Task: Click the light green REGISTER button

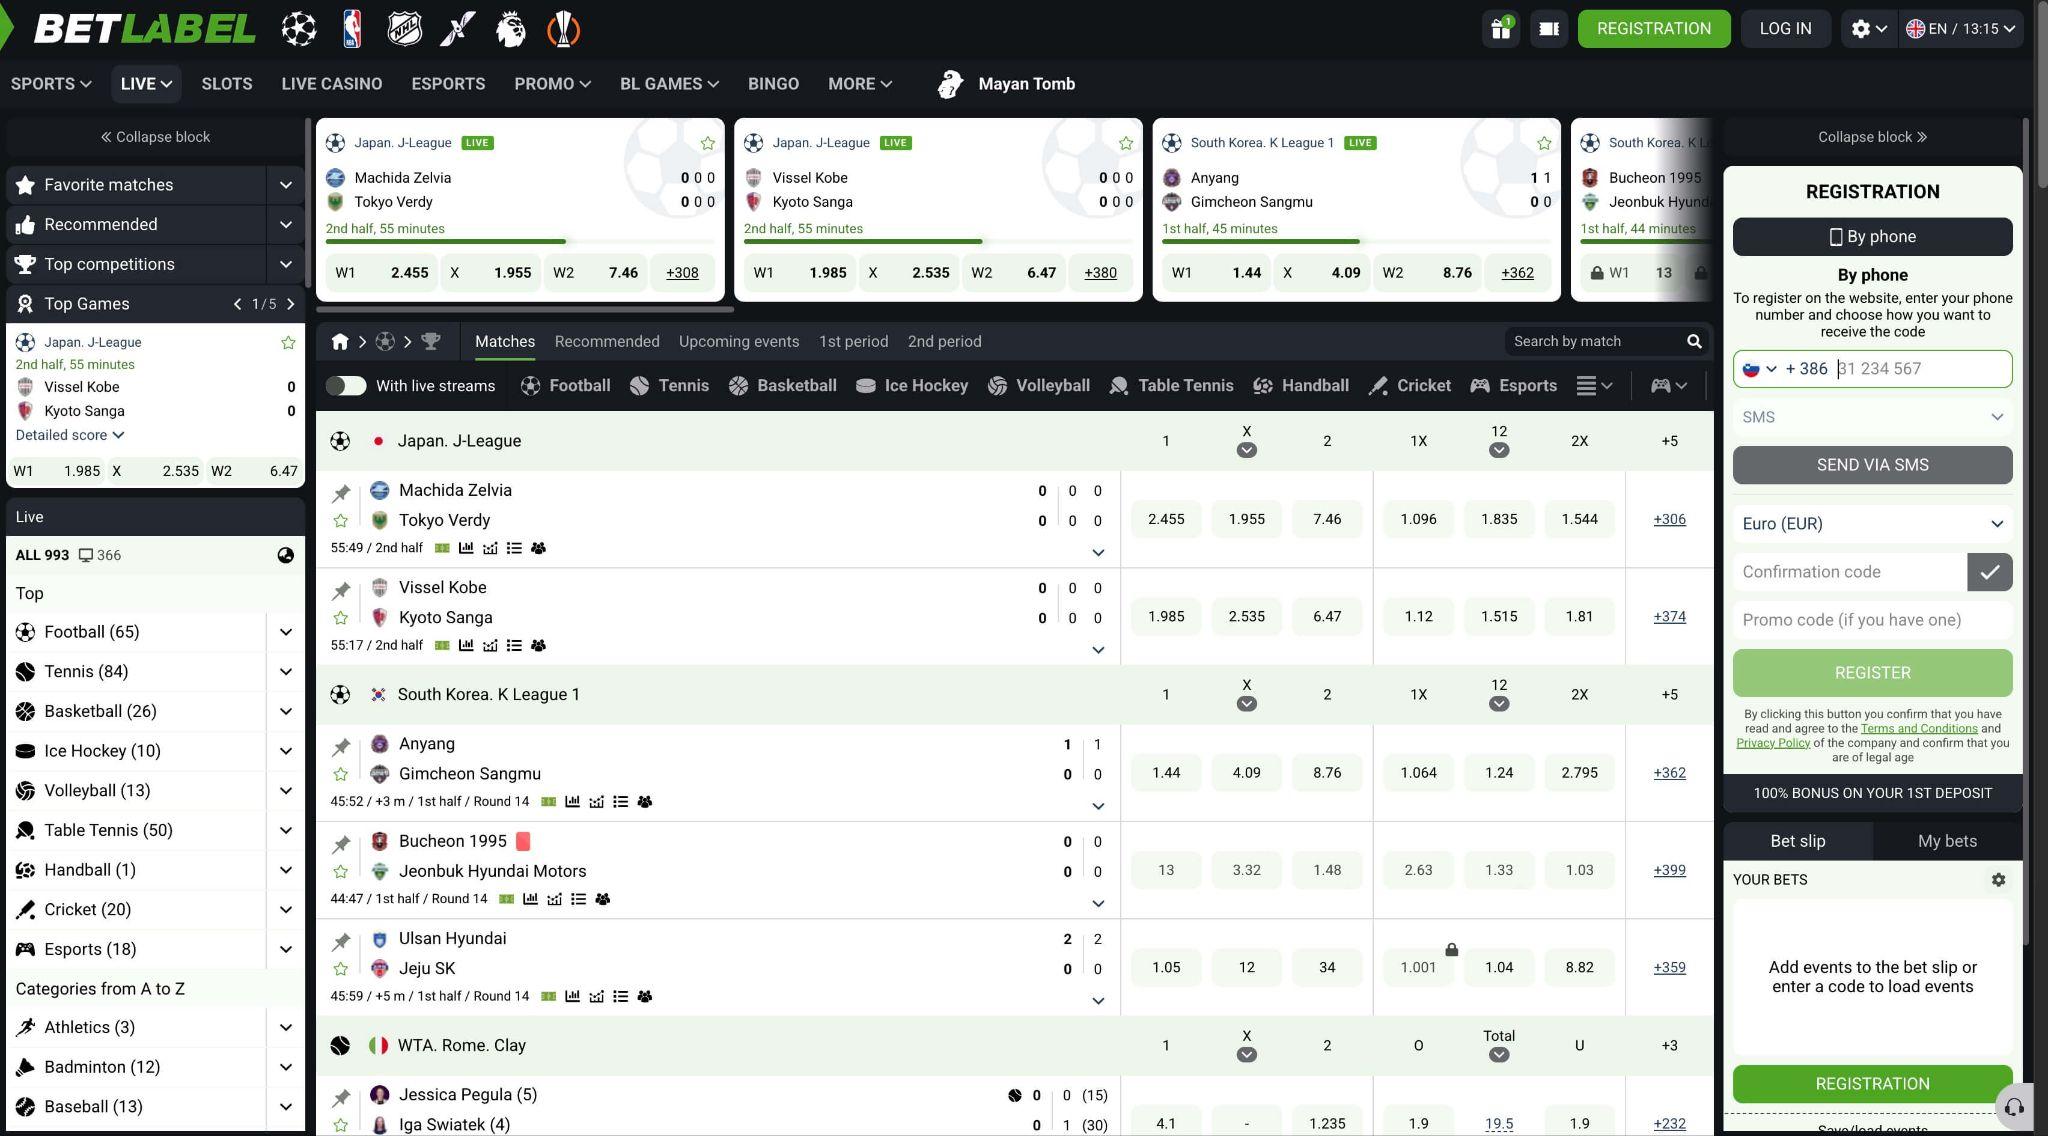Action: (1872, 673)
